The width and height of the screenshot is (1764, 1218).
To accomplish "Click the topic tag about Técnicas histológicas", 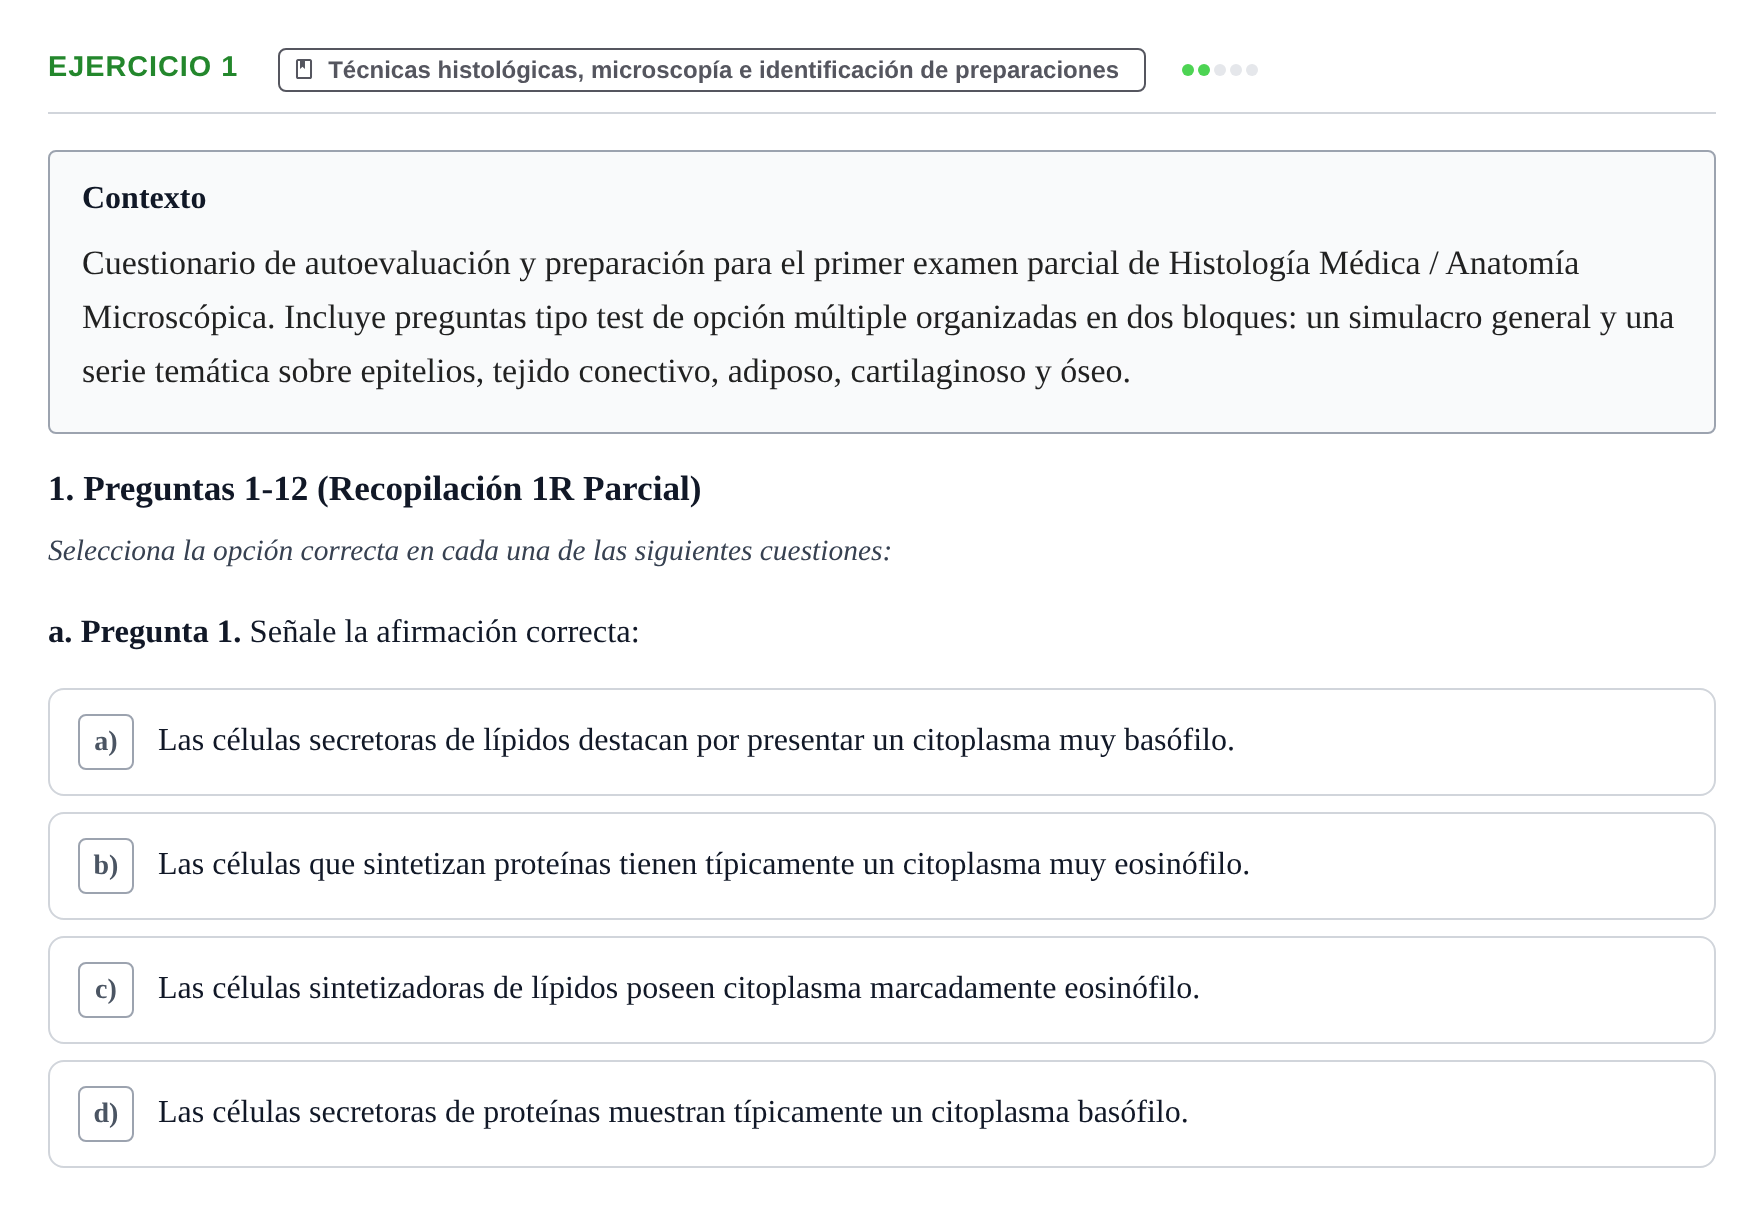I will point(711,70).
